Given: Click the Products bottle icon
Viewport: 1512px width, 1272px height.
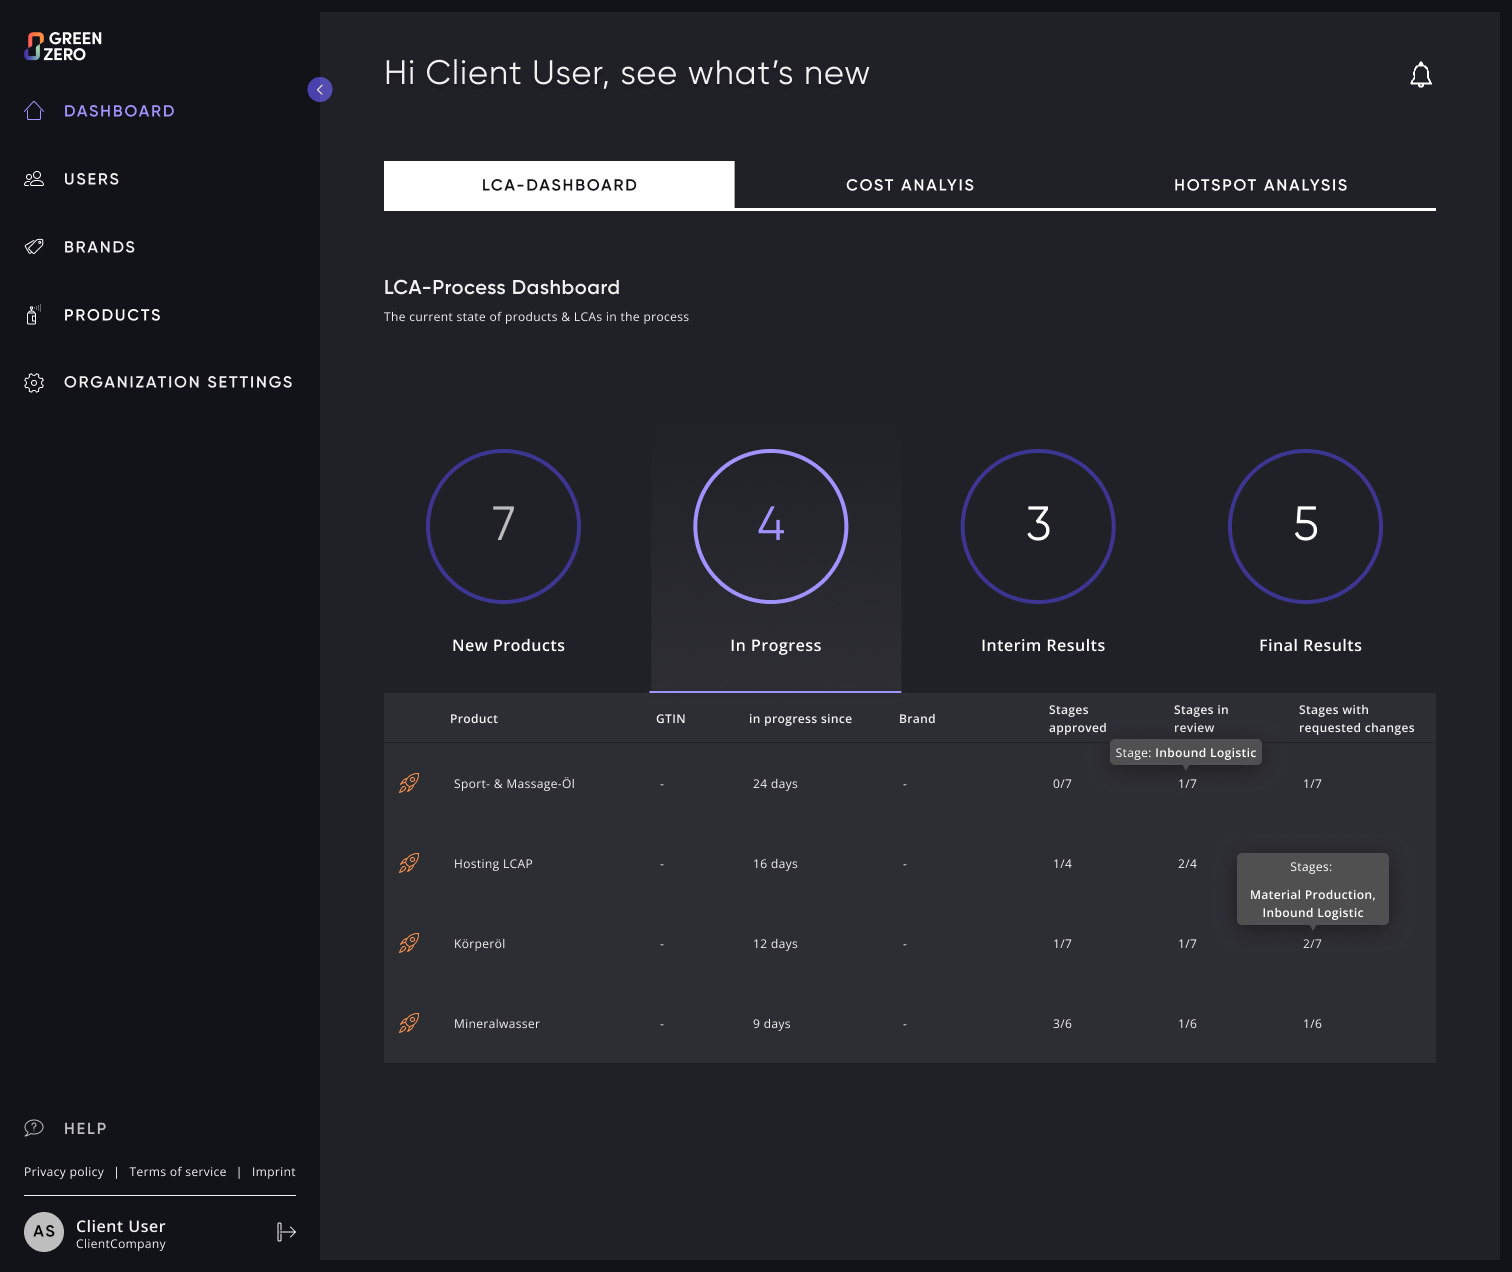Looking at the screenshot, I should tap(33, 315).
